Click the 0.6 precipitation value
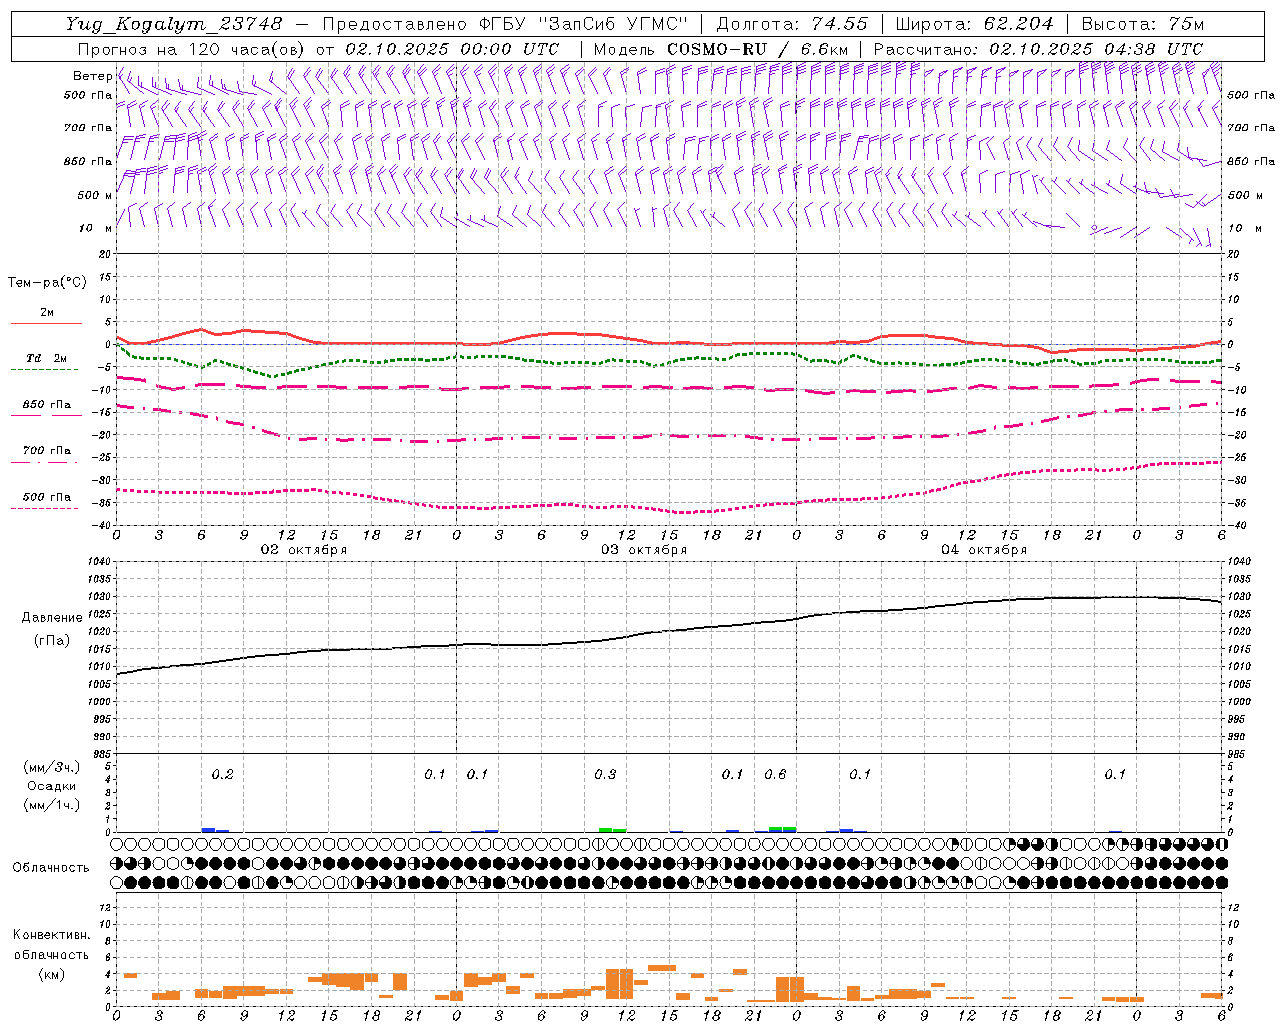Viewport: 1280px width, 1024px height. pos(775,774)
